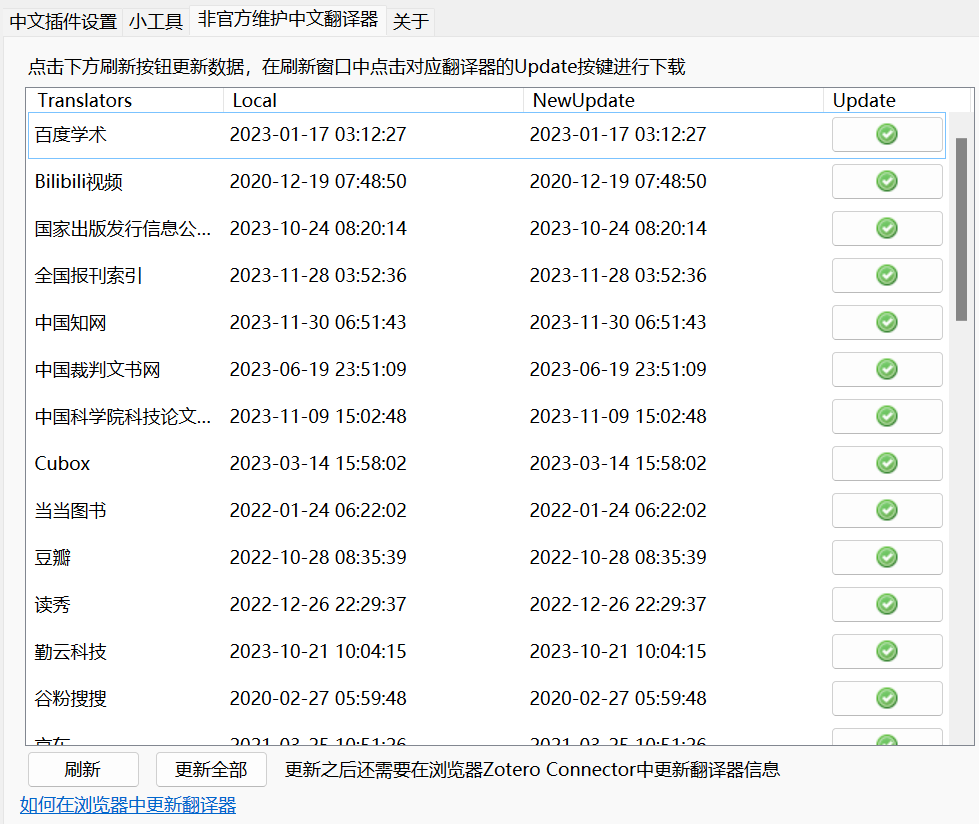Click Local date 2022-01-24 06:22:02
This screenshot has height=824, width=979.
coord(318,511)
